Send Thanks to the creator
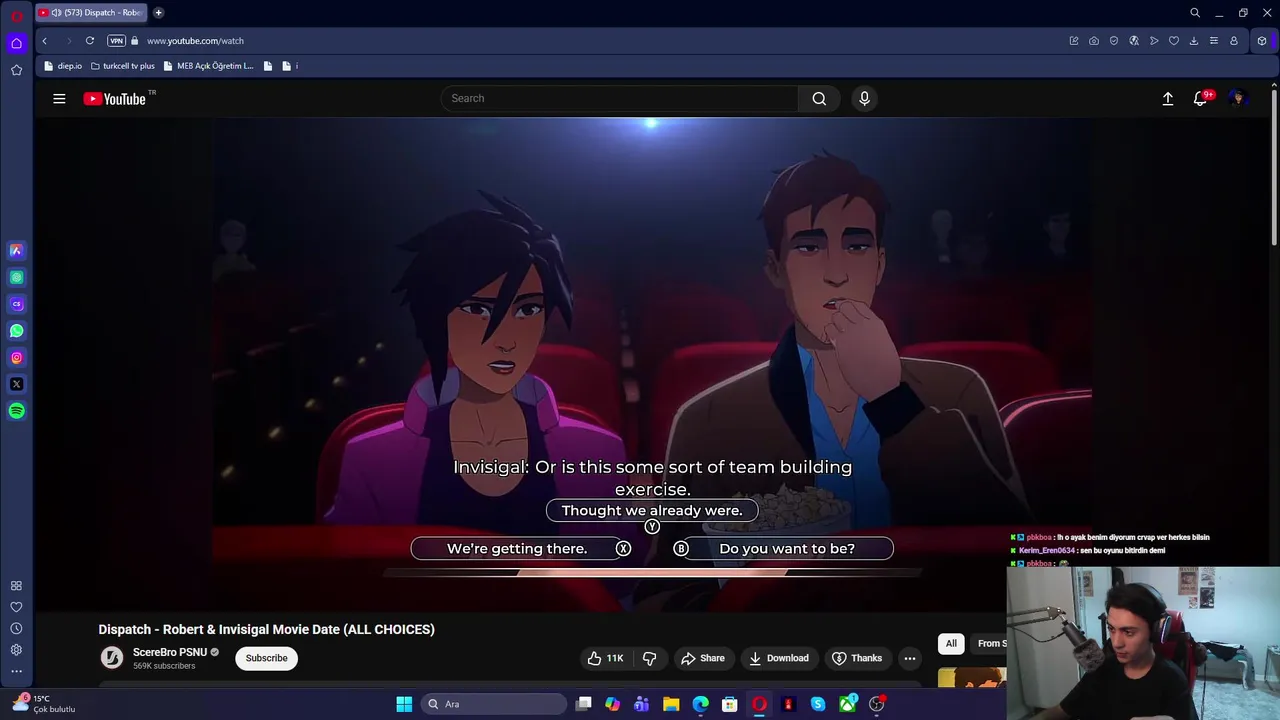1280x720 pixels. coord(857,658)
